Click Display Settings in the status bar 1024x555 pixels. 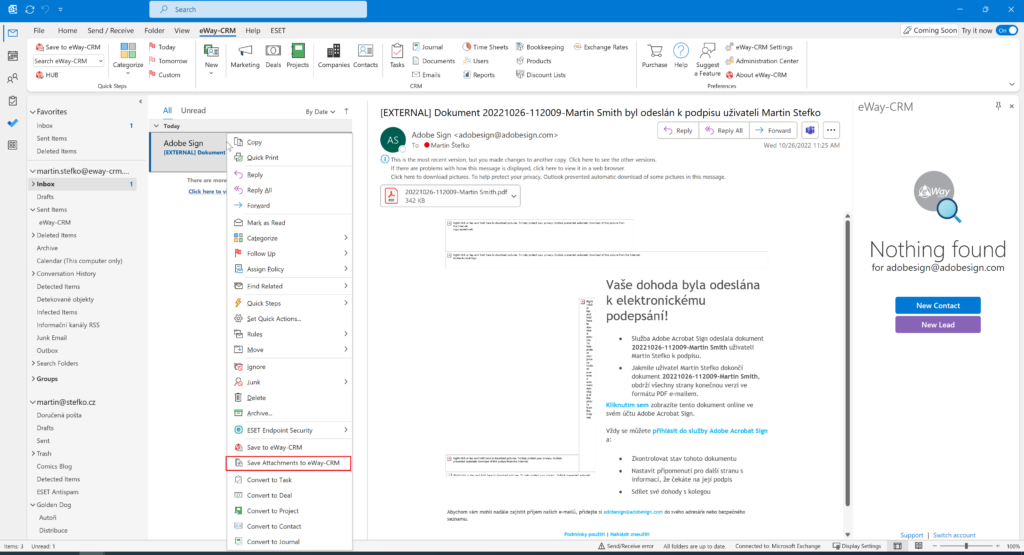(857, 546)
